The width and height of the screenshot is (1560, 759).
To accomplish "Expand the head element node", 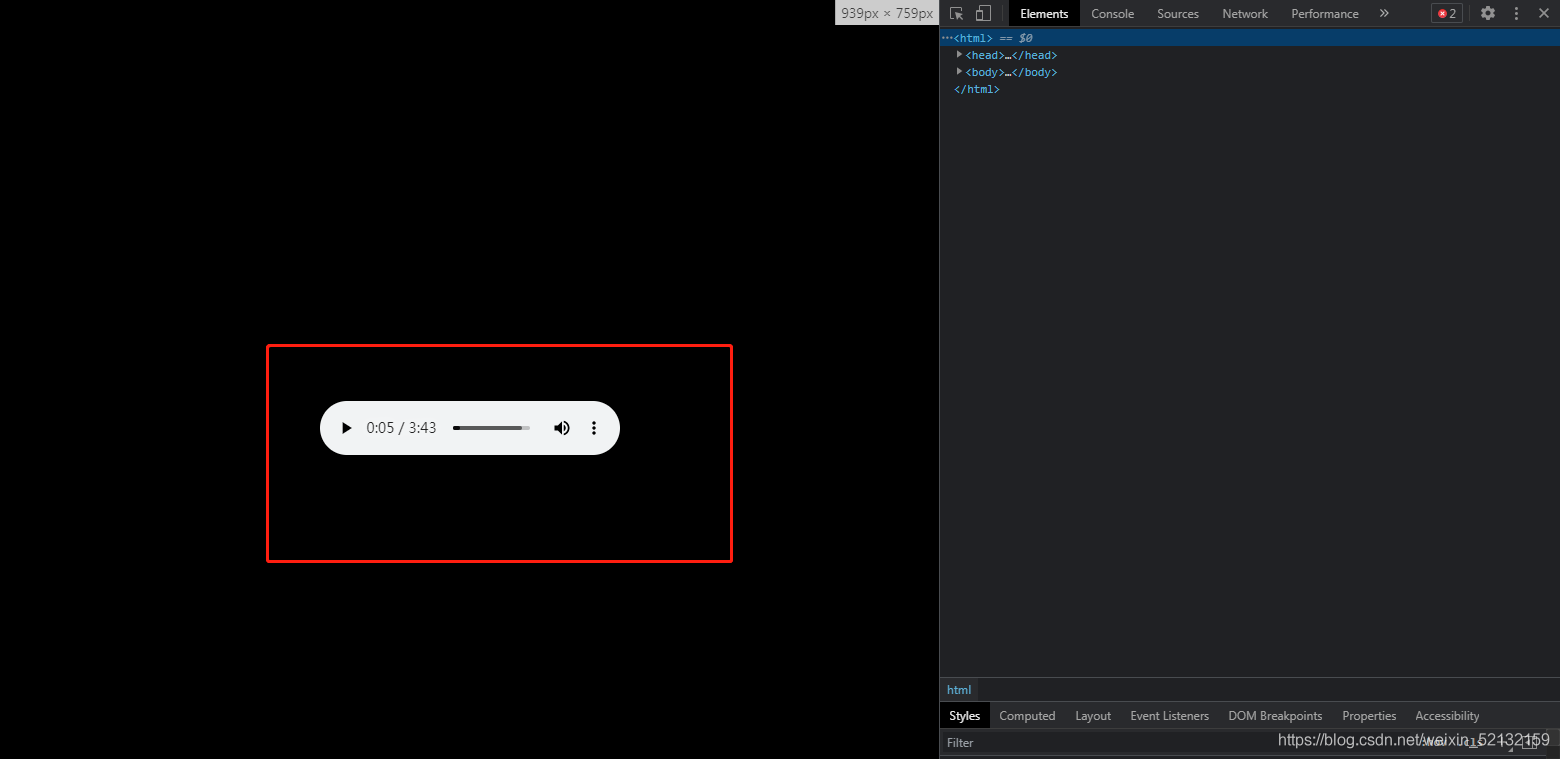I will click(x=959, y=55).
